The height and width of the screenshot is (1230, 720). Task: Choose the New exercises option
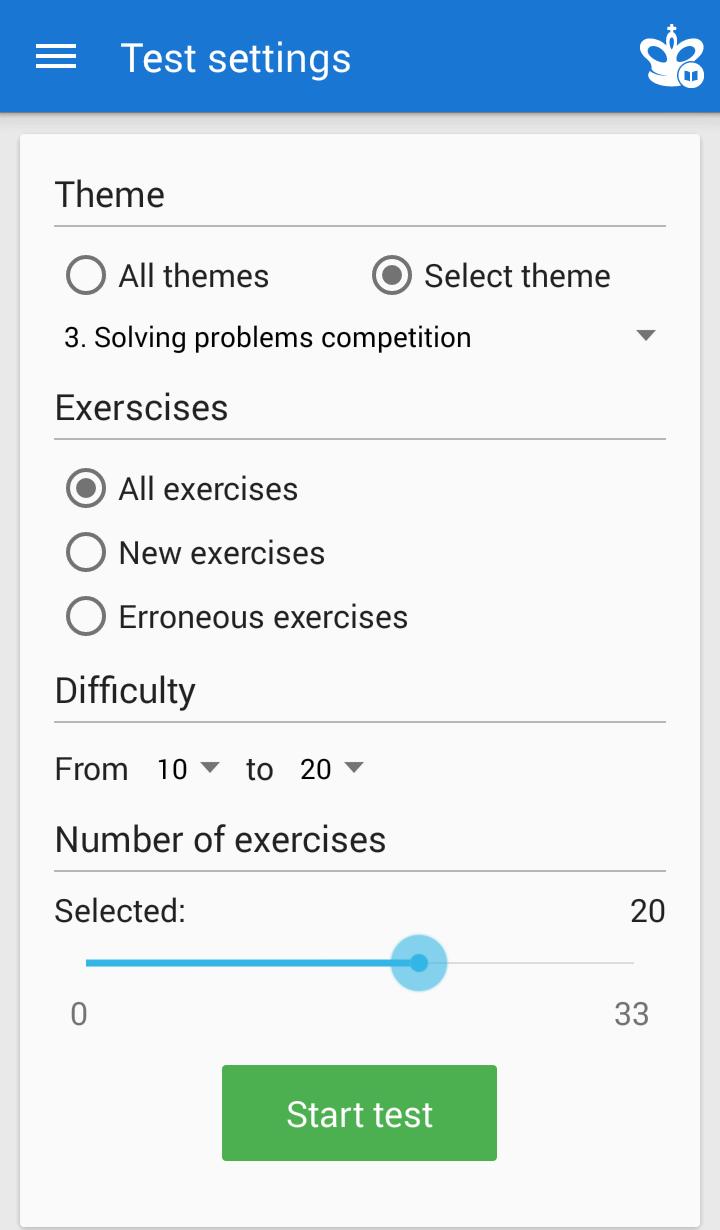[86, 553]
